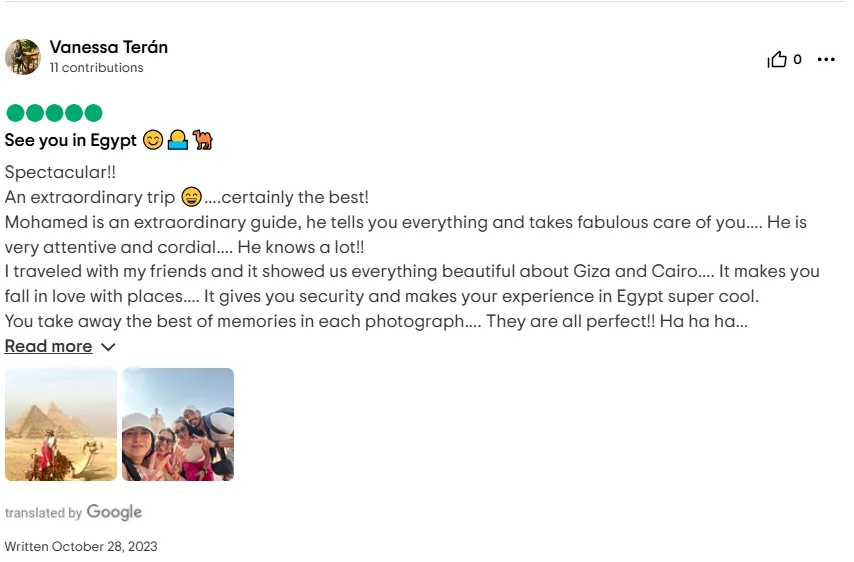Open Vanessa Terán's name link

[108, 47]
